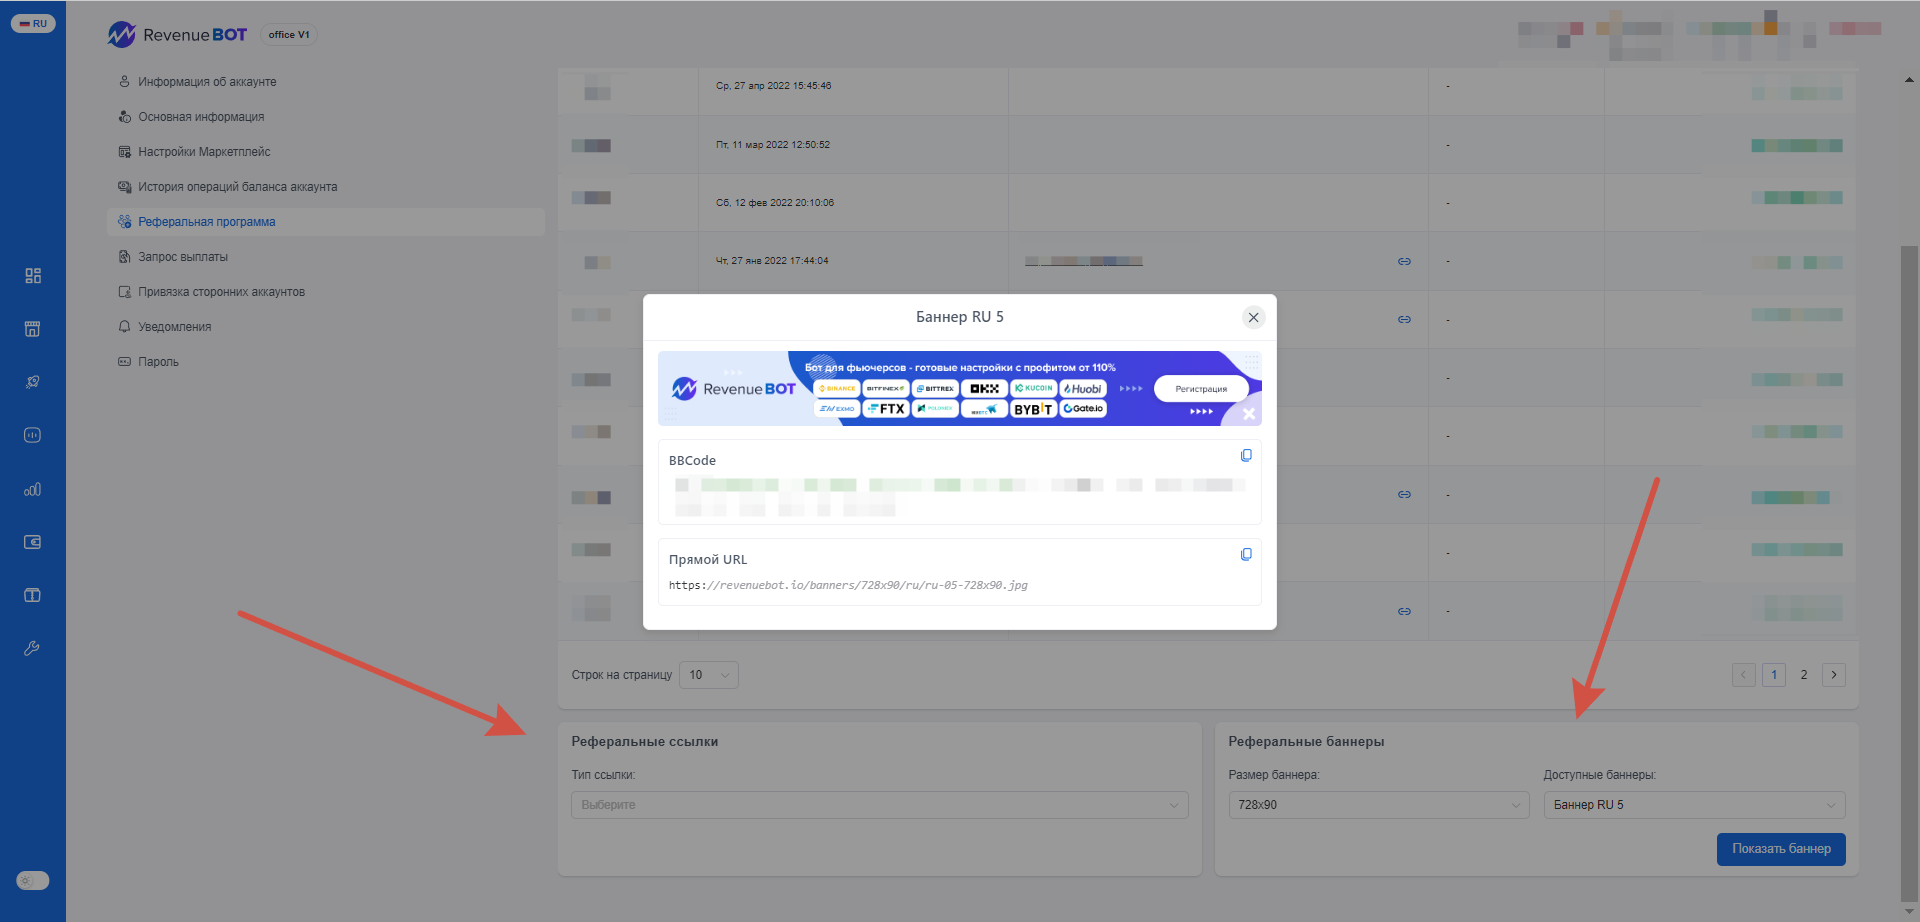The image size is (1920, 922).
Task: Click previous page arrow in pagination
Action: tap(1744, 675)
